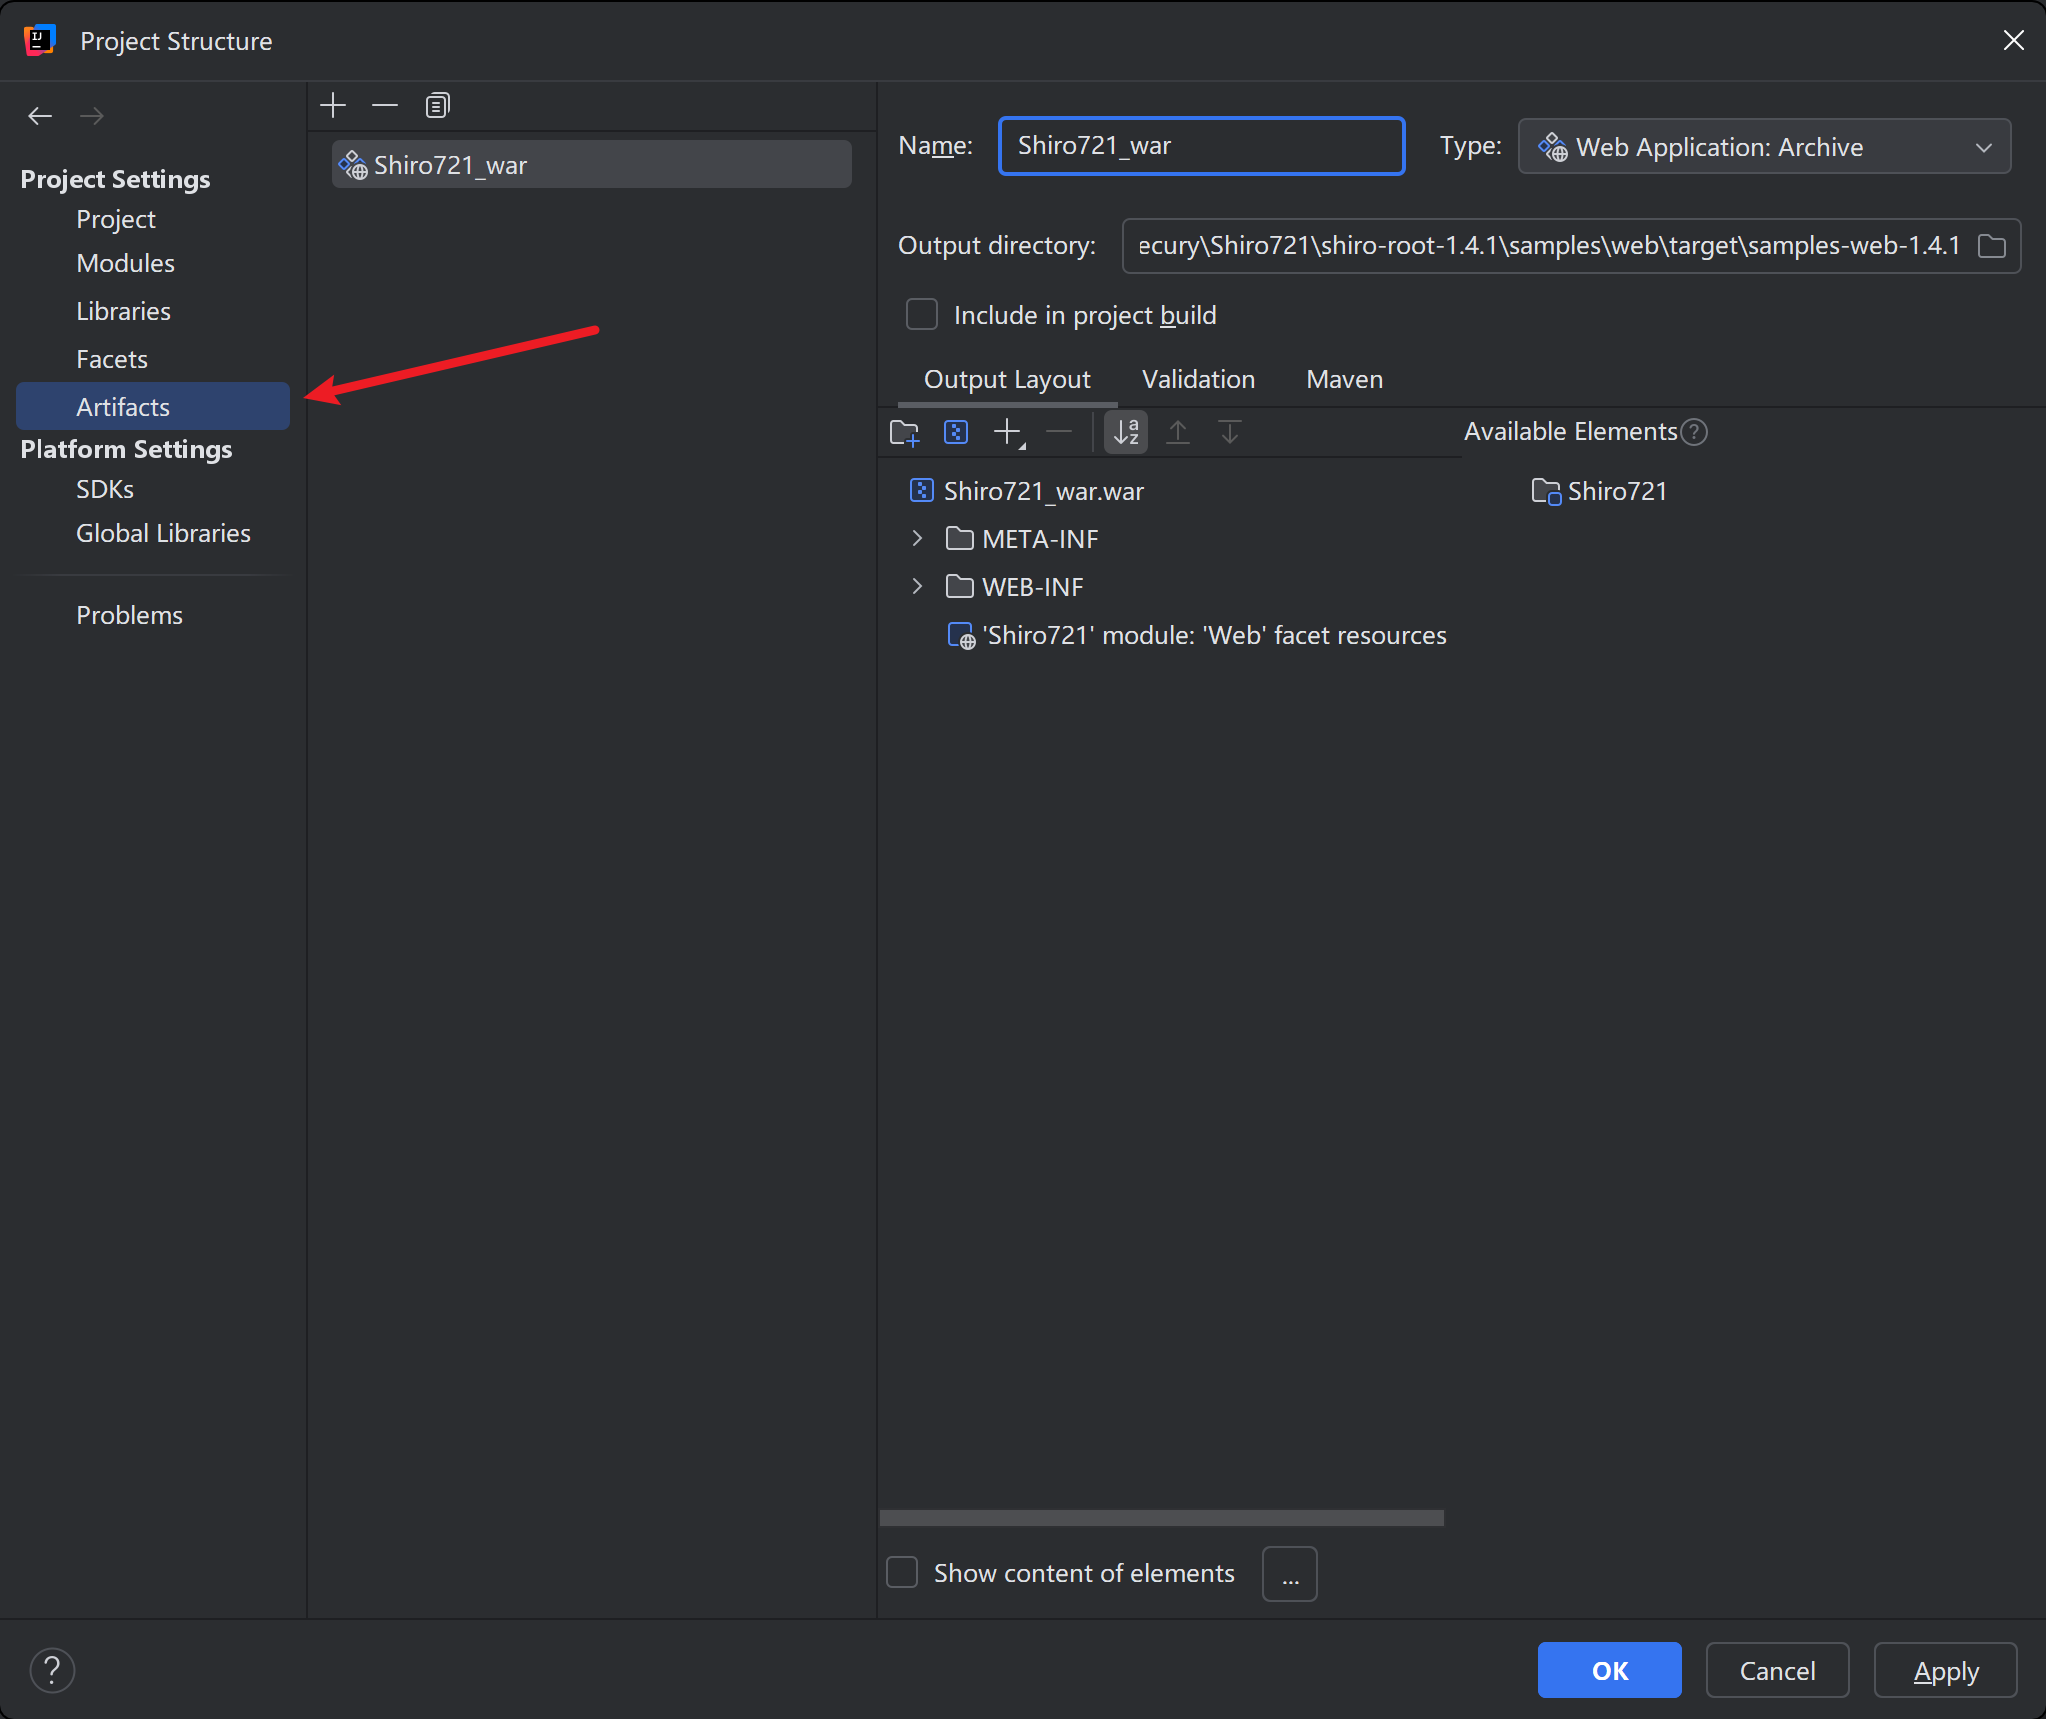Click the horizontal scrollbar under output layout
Image resolution: width=2046 pixels, height=1719 pixels.
coord(1161,1518)
